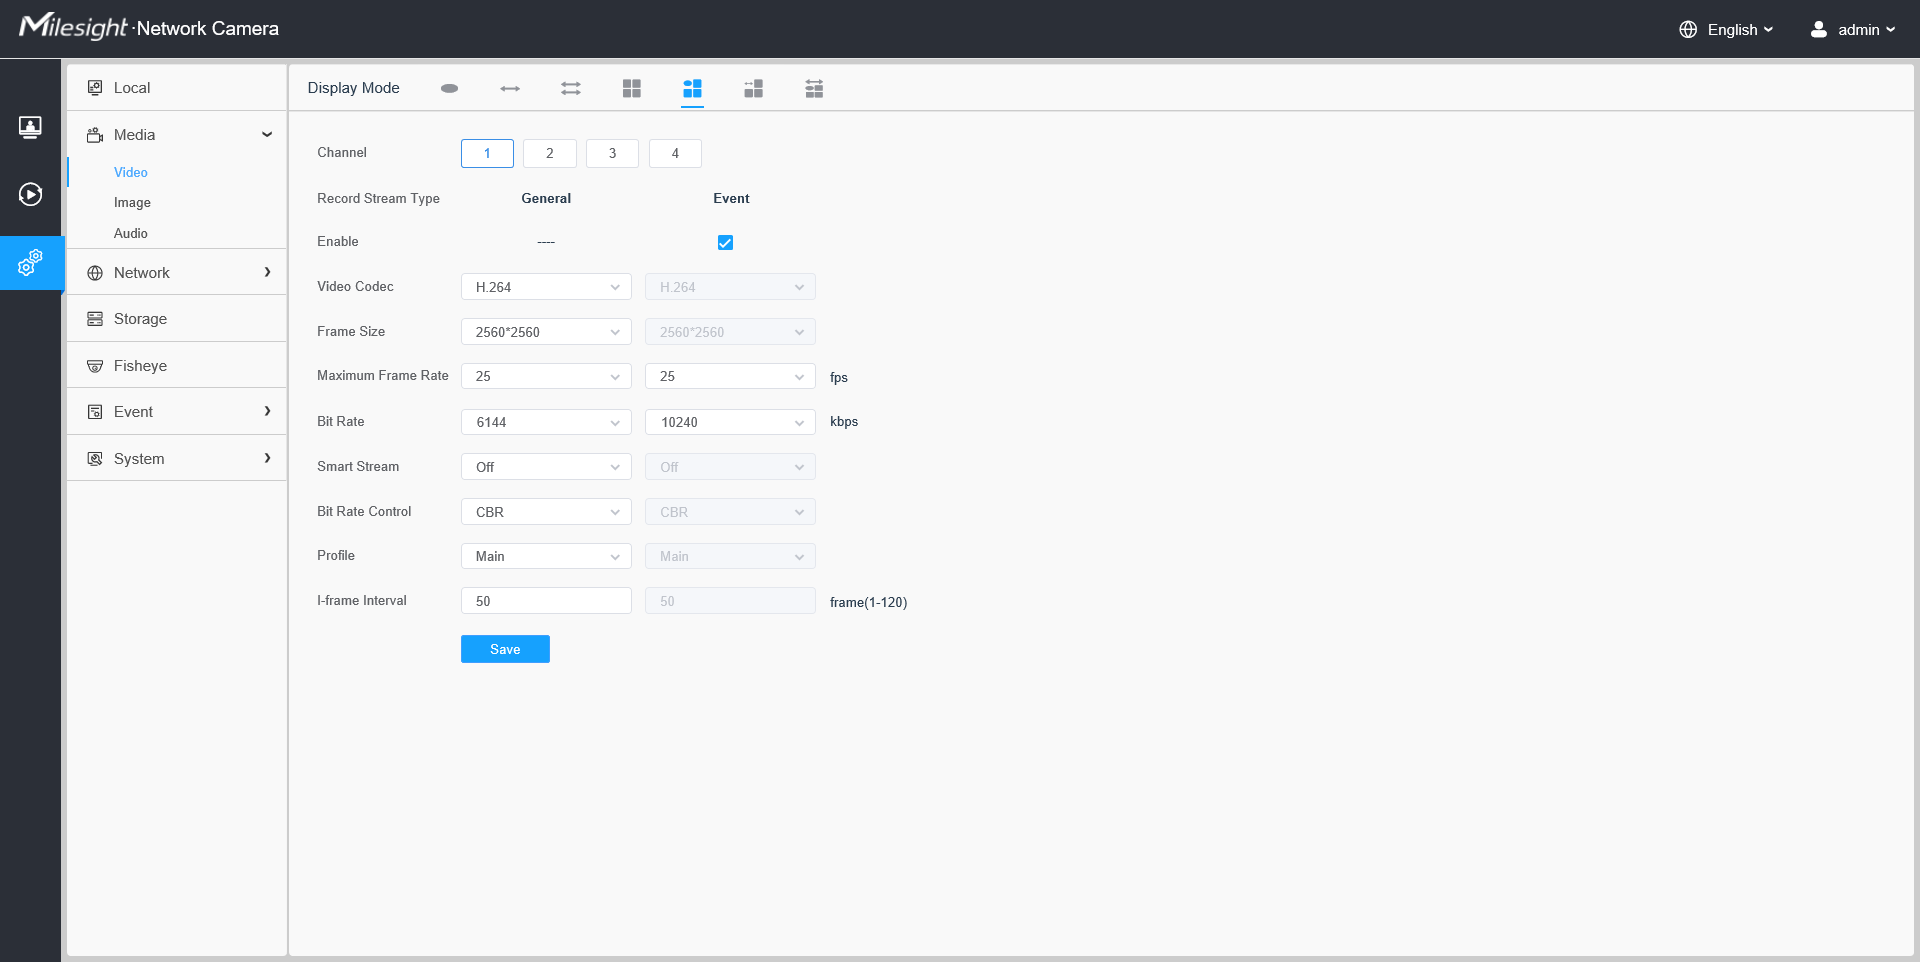Collapse the Media section chevron
The image size is (1920, 962).
click(x=267, y=135)
